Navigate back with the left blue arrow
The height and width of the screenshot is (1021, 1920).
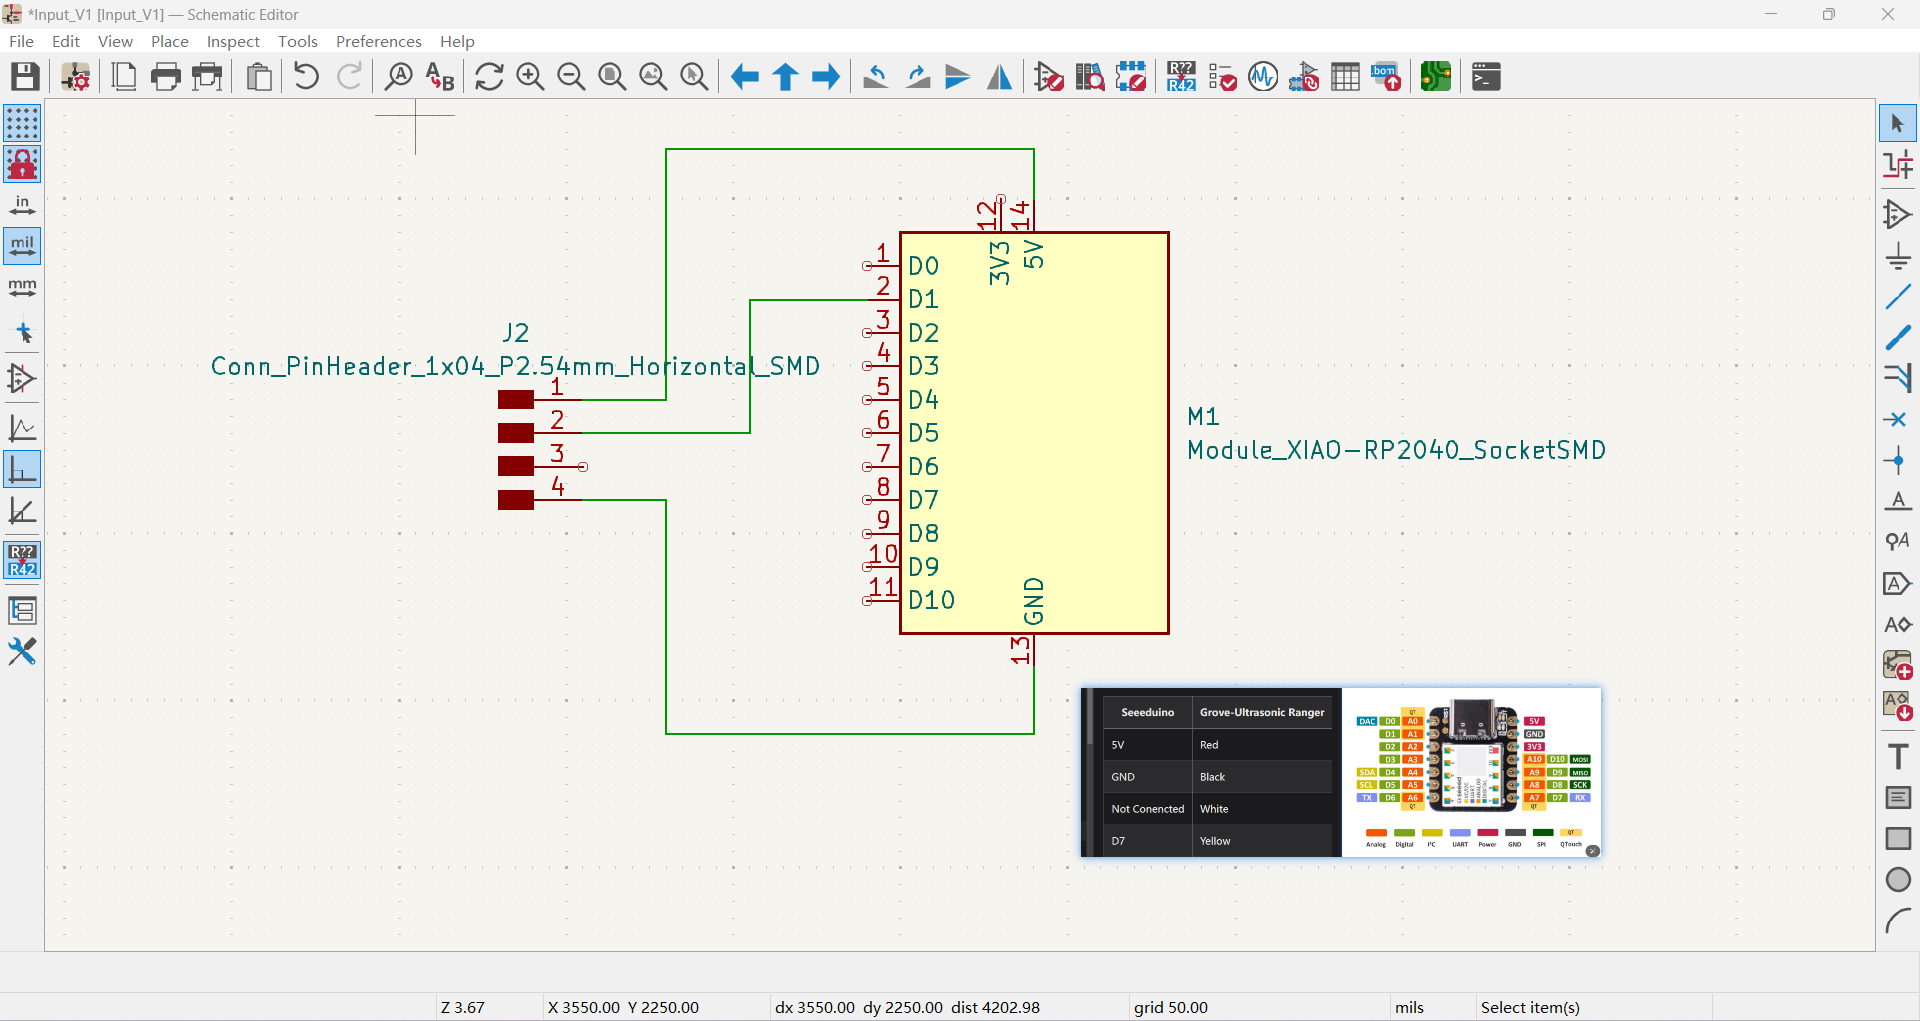coord(745,77)
